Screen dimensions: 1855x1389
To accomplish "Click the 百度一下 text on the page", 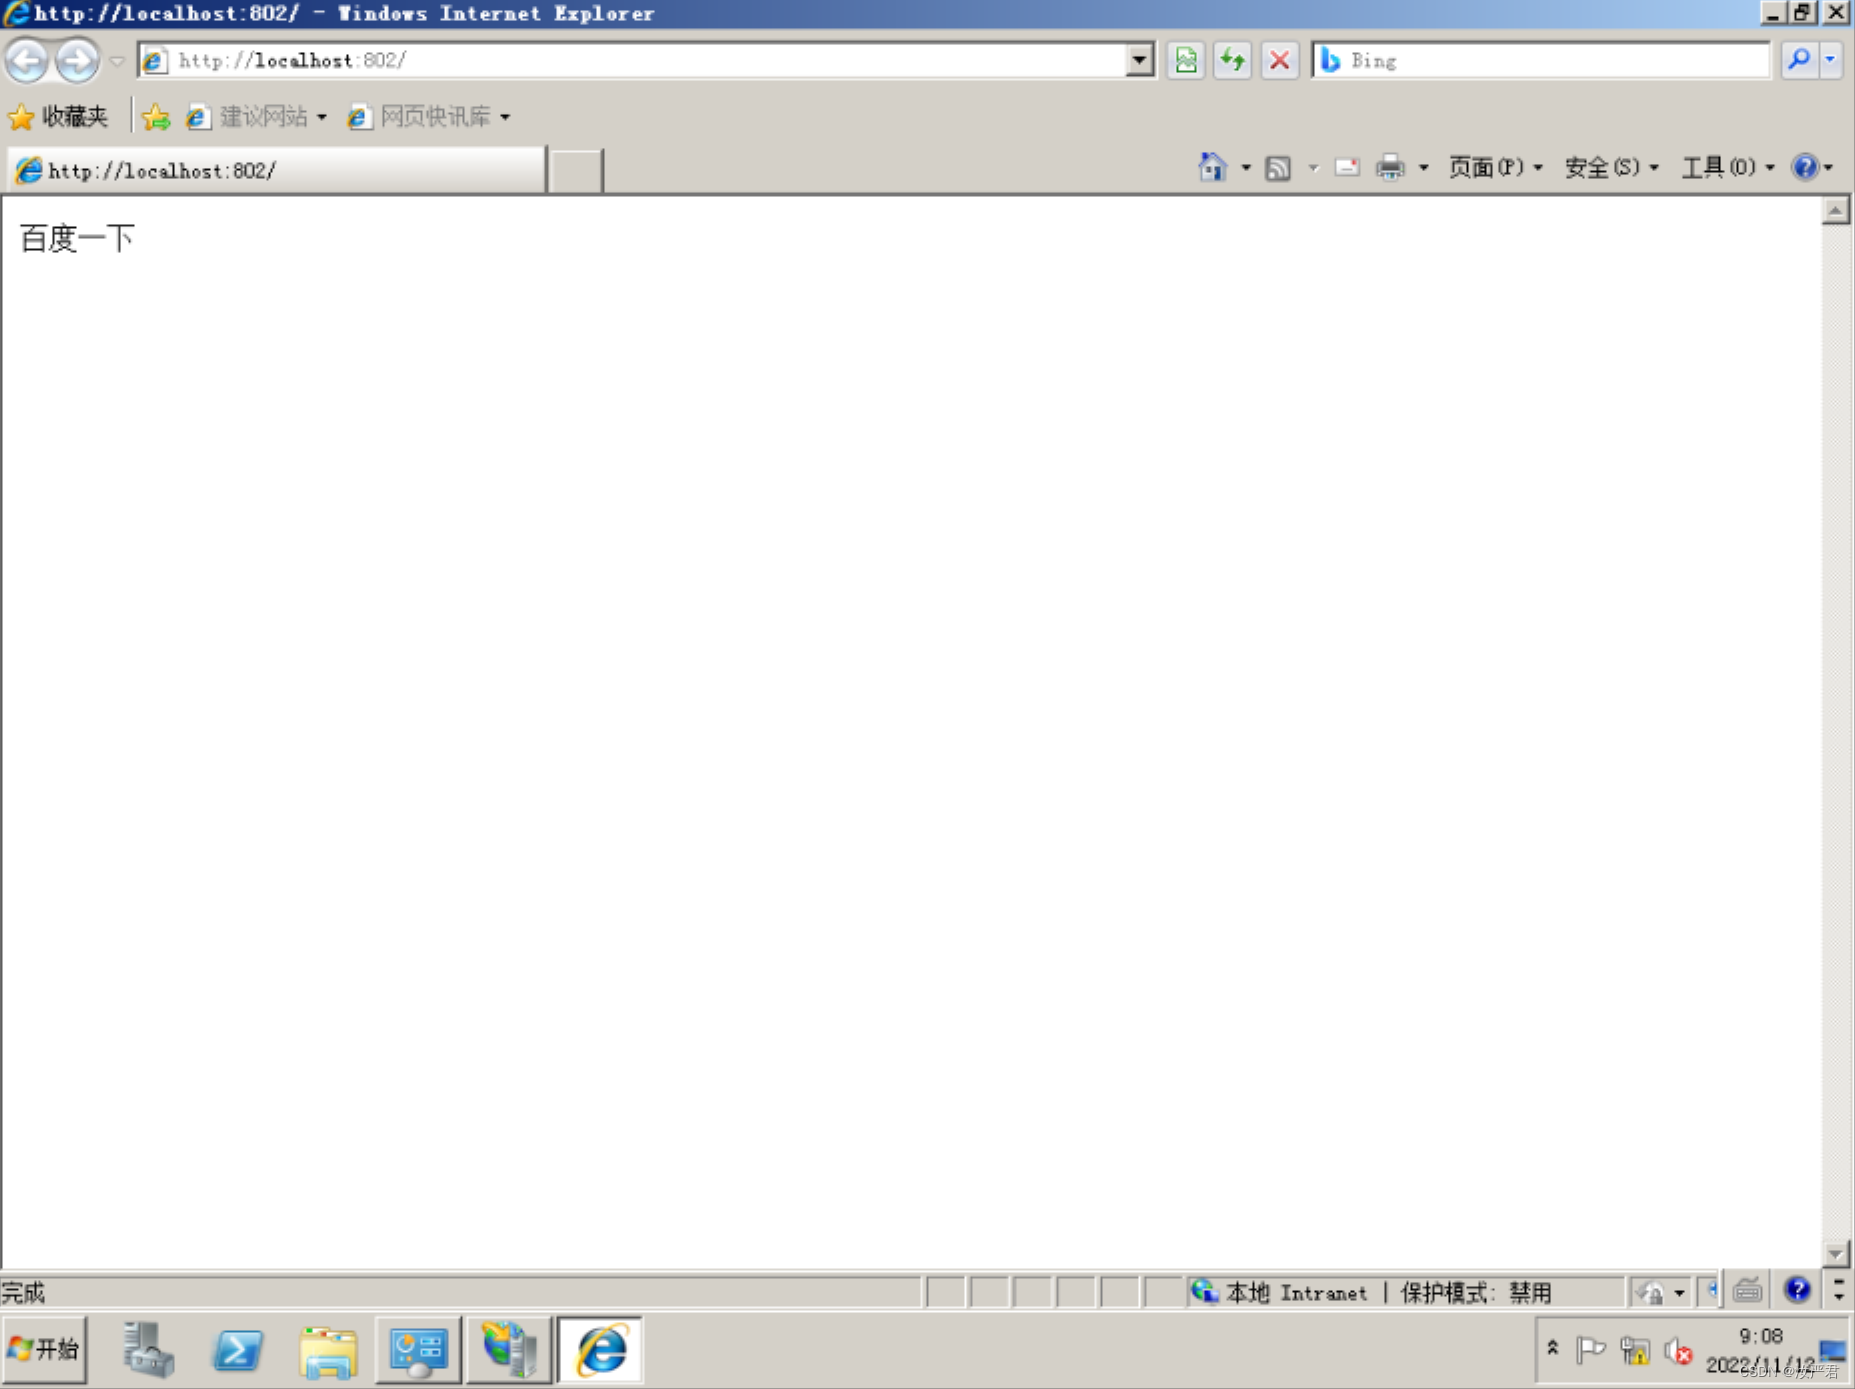I will click(x=77, y=238).
